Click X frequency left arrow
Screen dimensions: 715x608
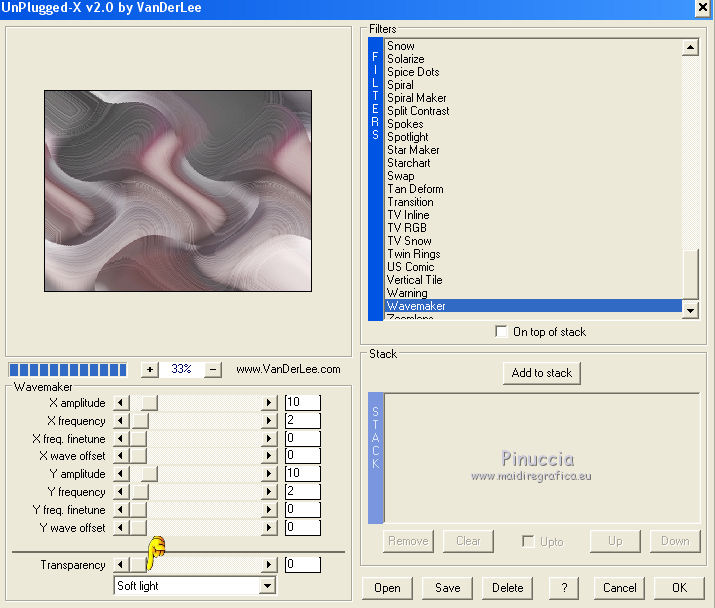[x=121, y=421]
